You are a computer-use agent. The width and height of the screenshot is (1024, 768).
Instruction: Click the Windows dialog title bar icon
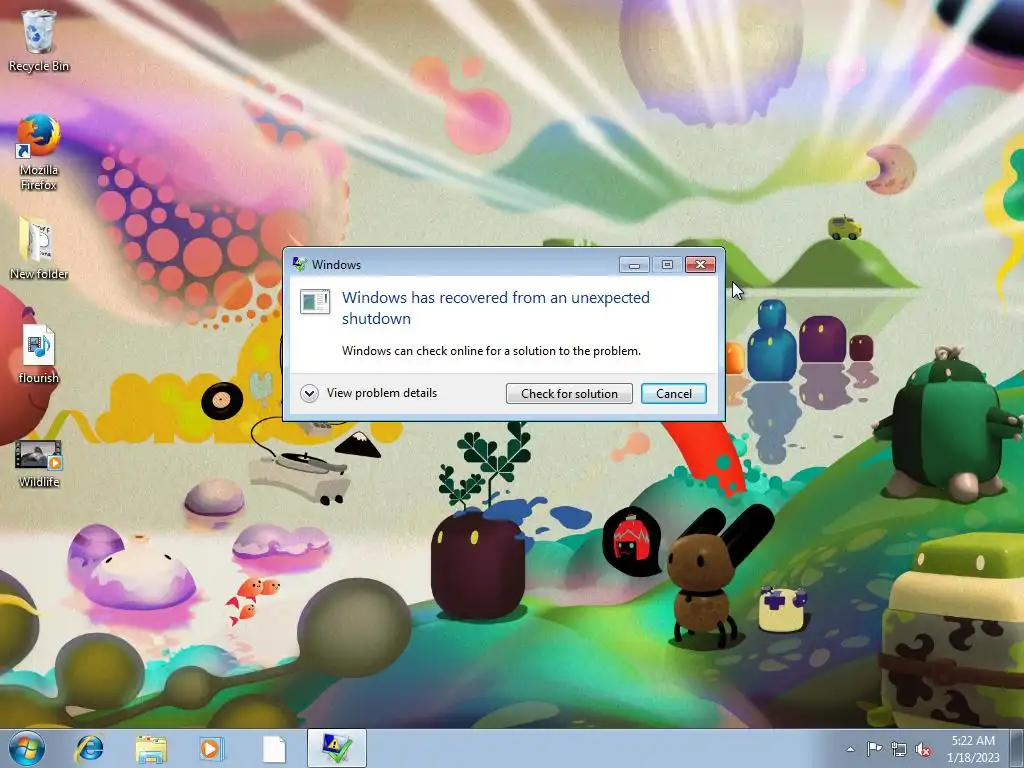[x=300, y=264]
